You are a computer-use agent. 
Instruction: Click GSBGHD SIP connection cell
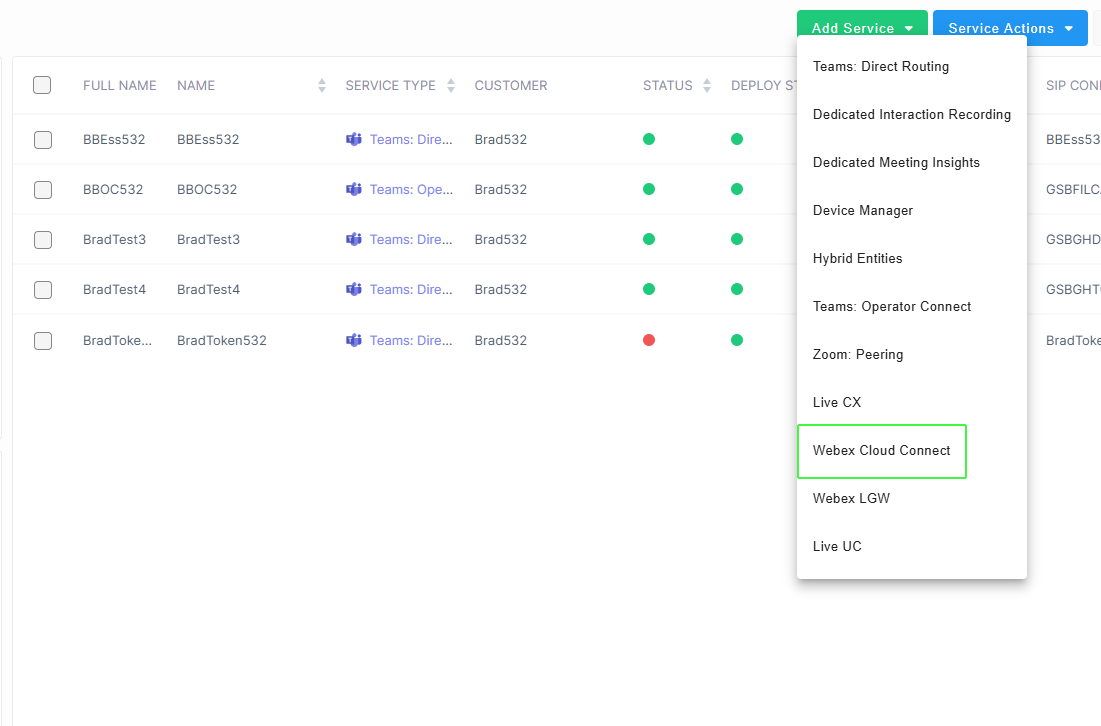[x=1073, y=239]
